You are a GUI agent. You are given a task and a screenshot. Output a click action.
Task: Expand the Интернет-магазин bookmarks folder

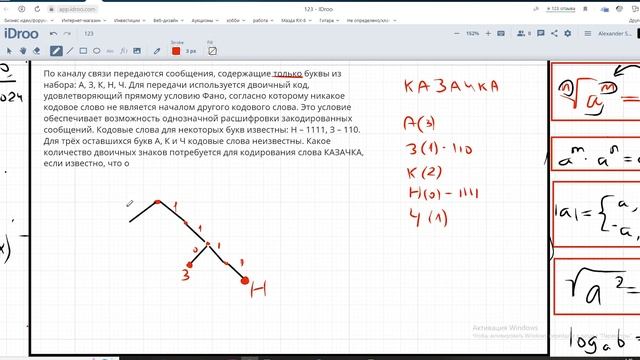pos(84,20)
